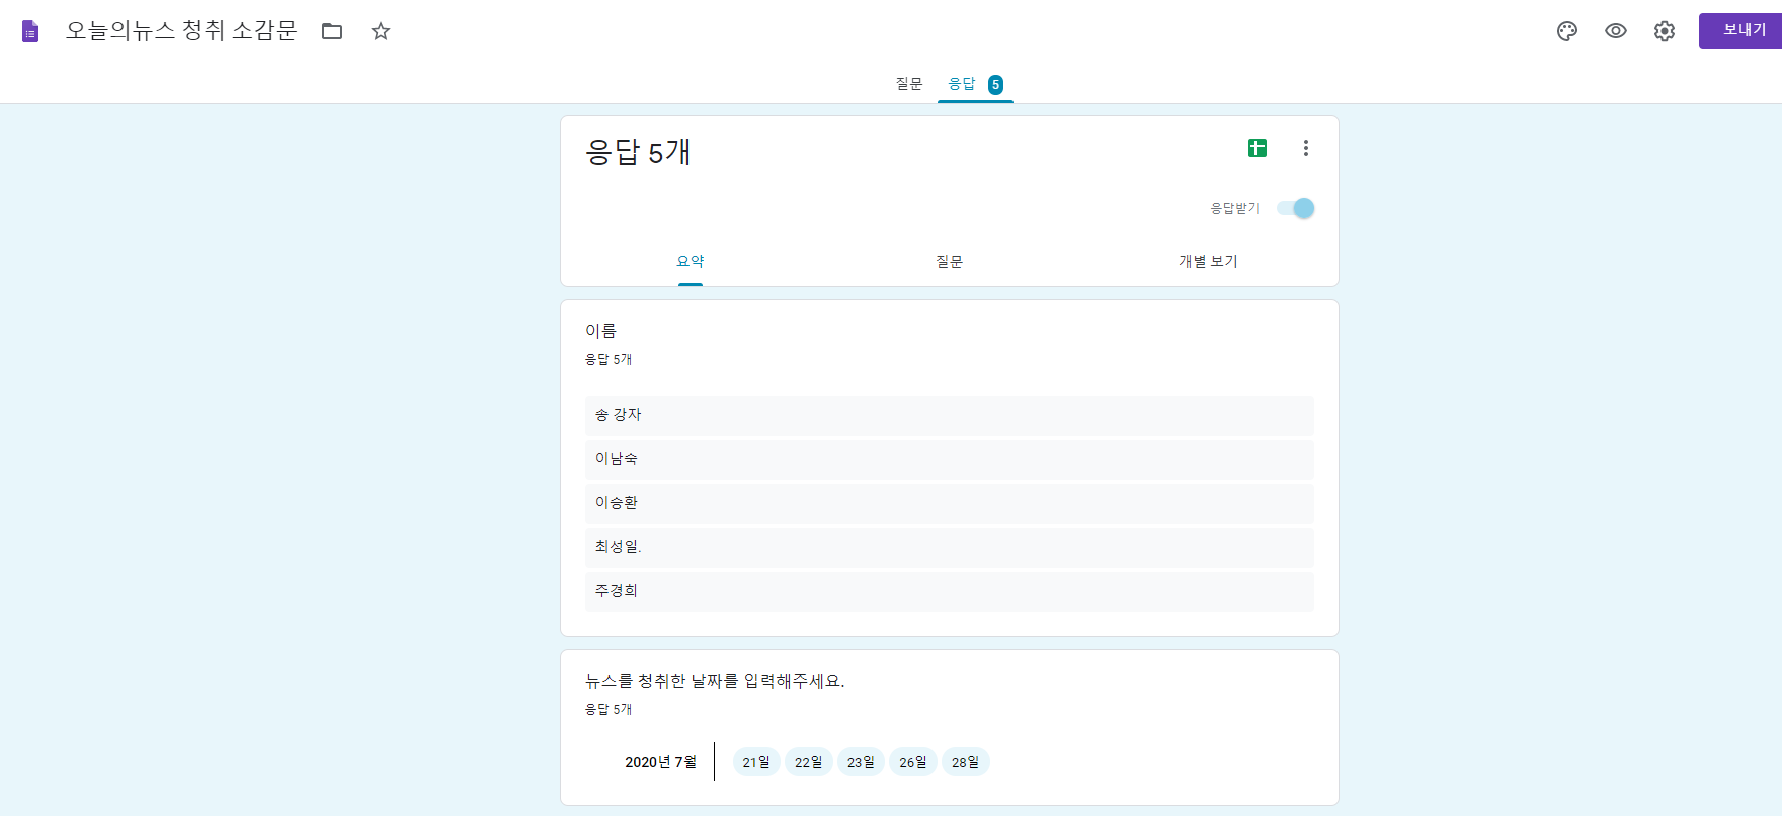Click the 21일 date chip
Viewport: 1782px width, 816px height.
tap(756, 762)
